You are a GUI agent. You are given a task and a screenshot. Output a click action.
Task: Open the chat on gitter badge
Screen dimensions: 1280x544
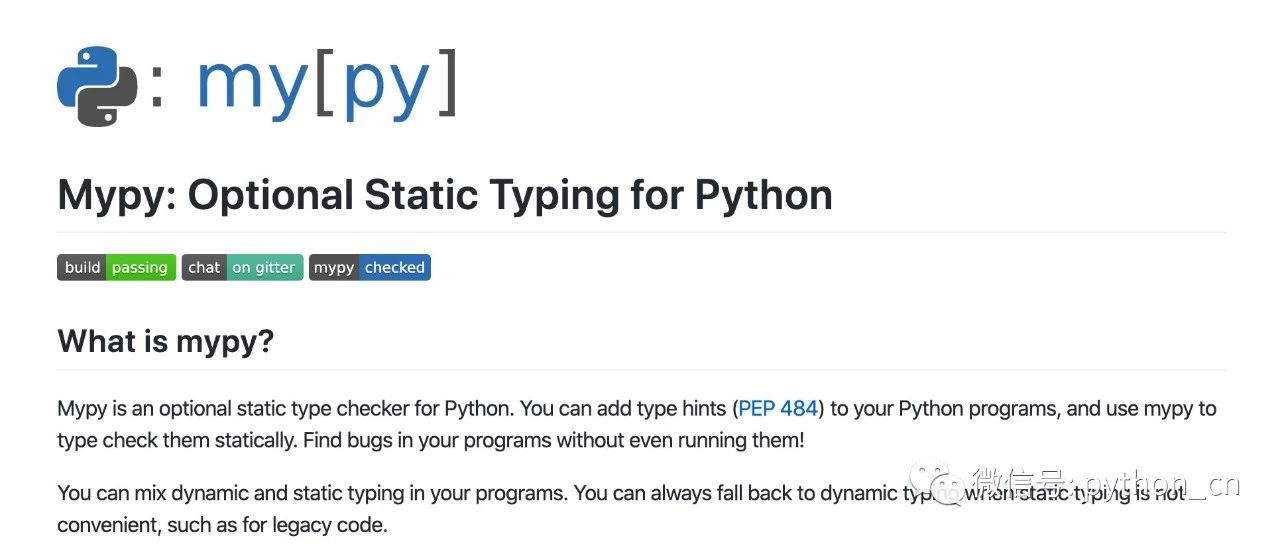click(242, 267)
